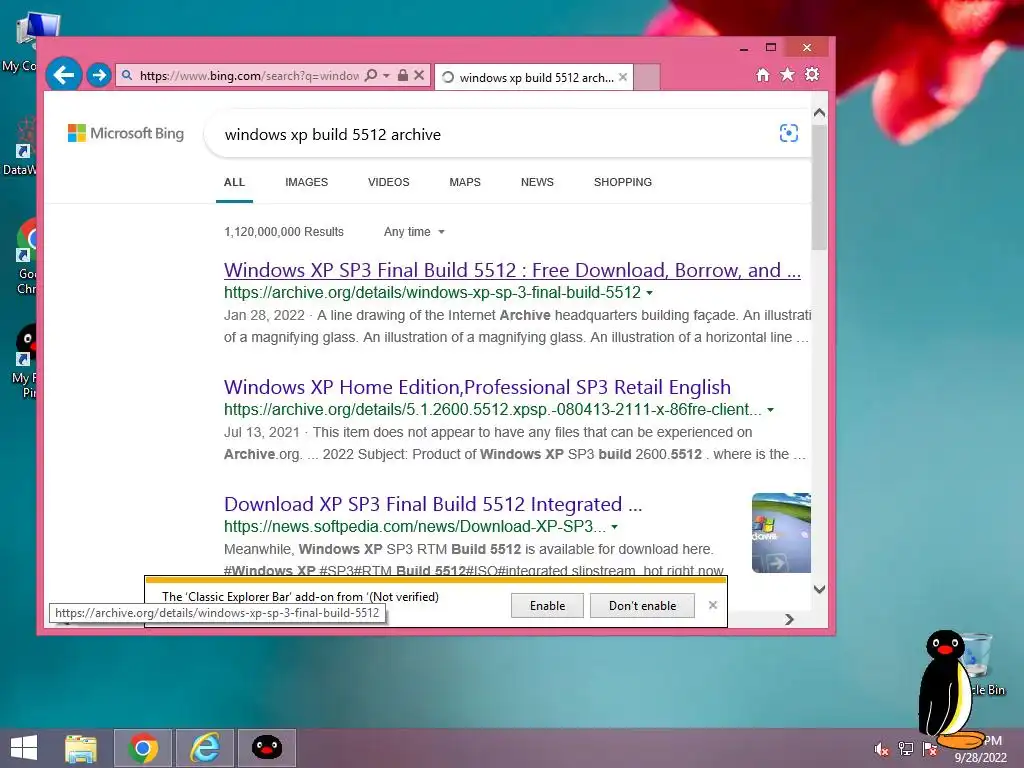Switch to the IMAGES results tab

pyautogui.click(x=306, y=182)
